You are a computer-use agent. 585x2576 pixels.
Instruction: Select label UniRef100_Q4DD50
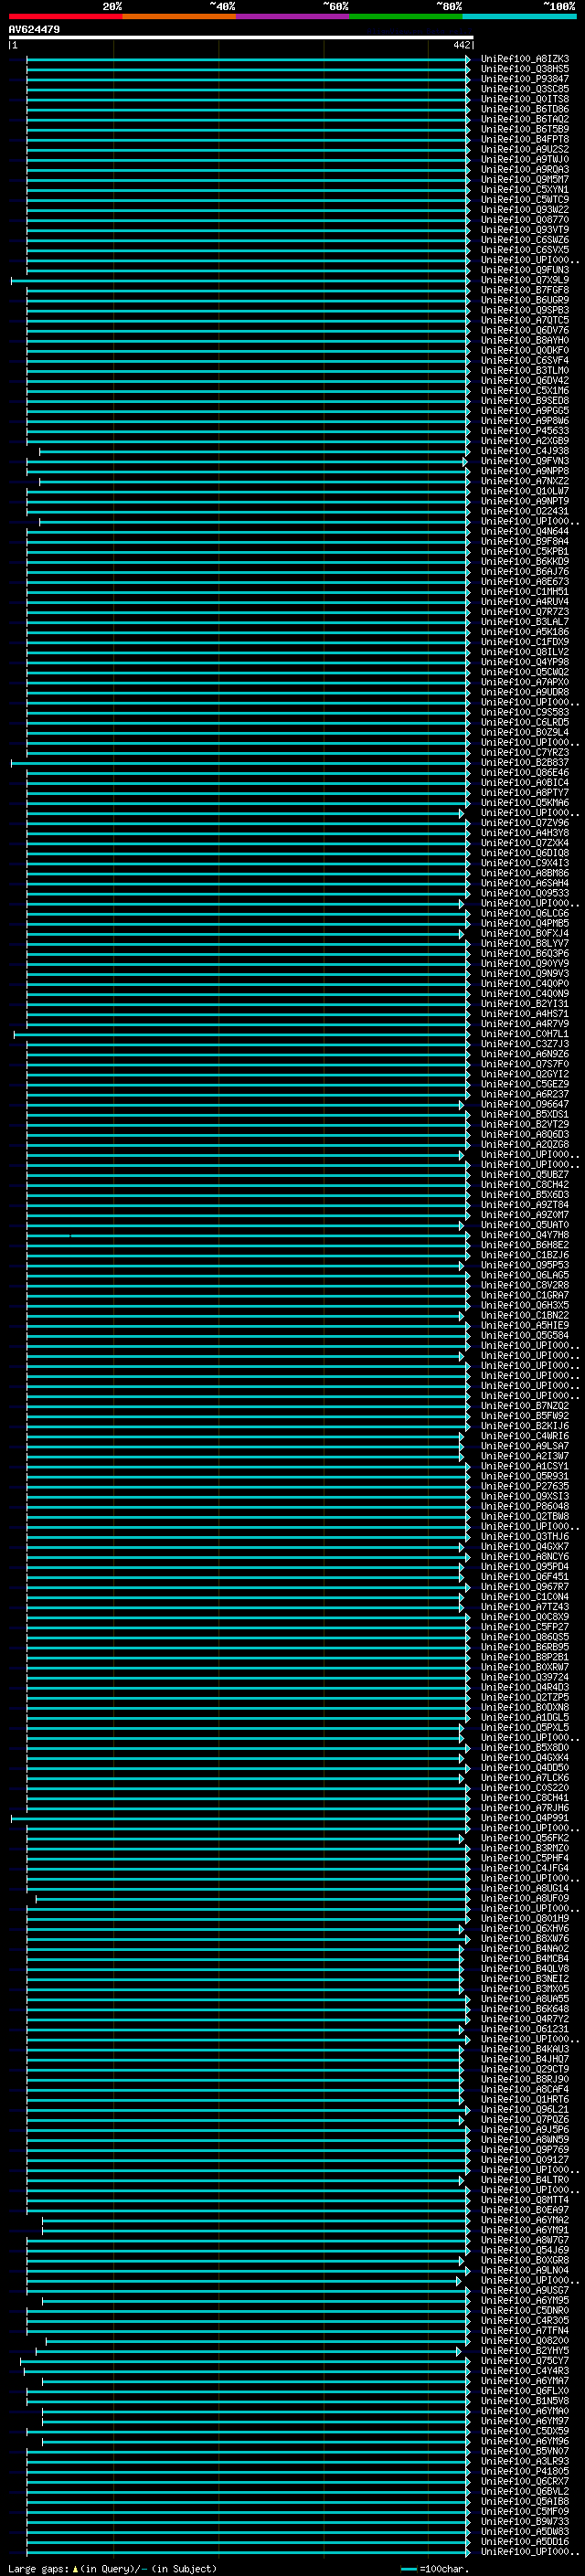[x=525, y=1768]
